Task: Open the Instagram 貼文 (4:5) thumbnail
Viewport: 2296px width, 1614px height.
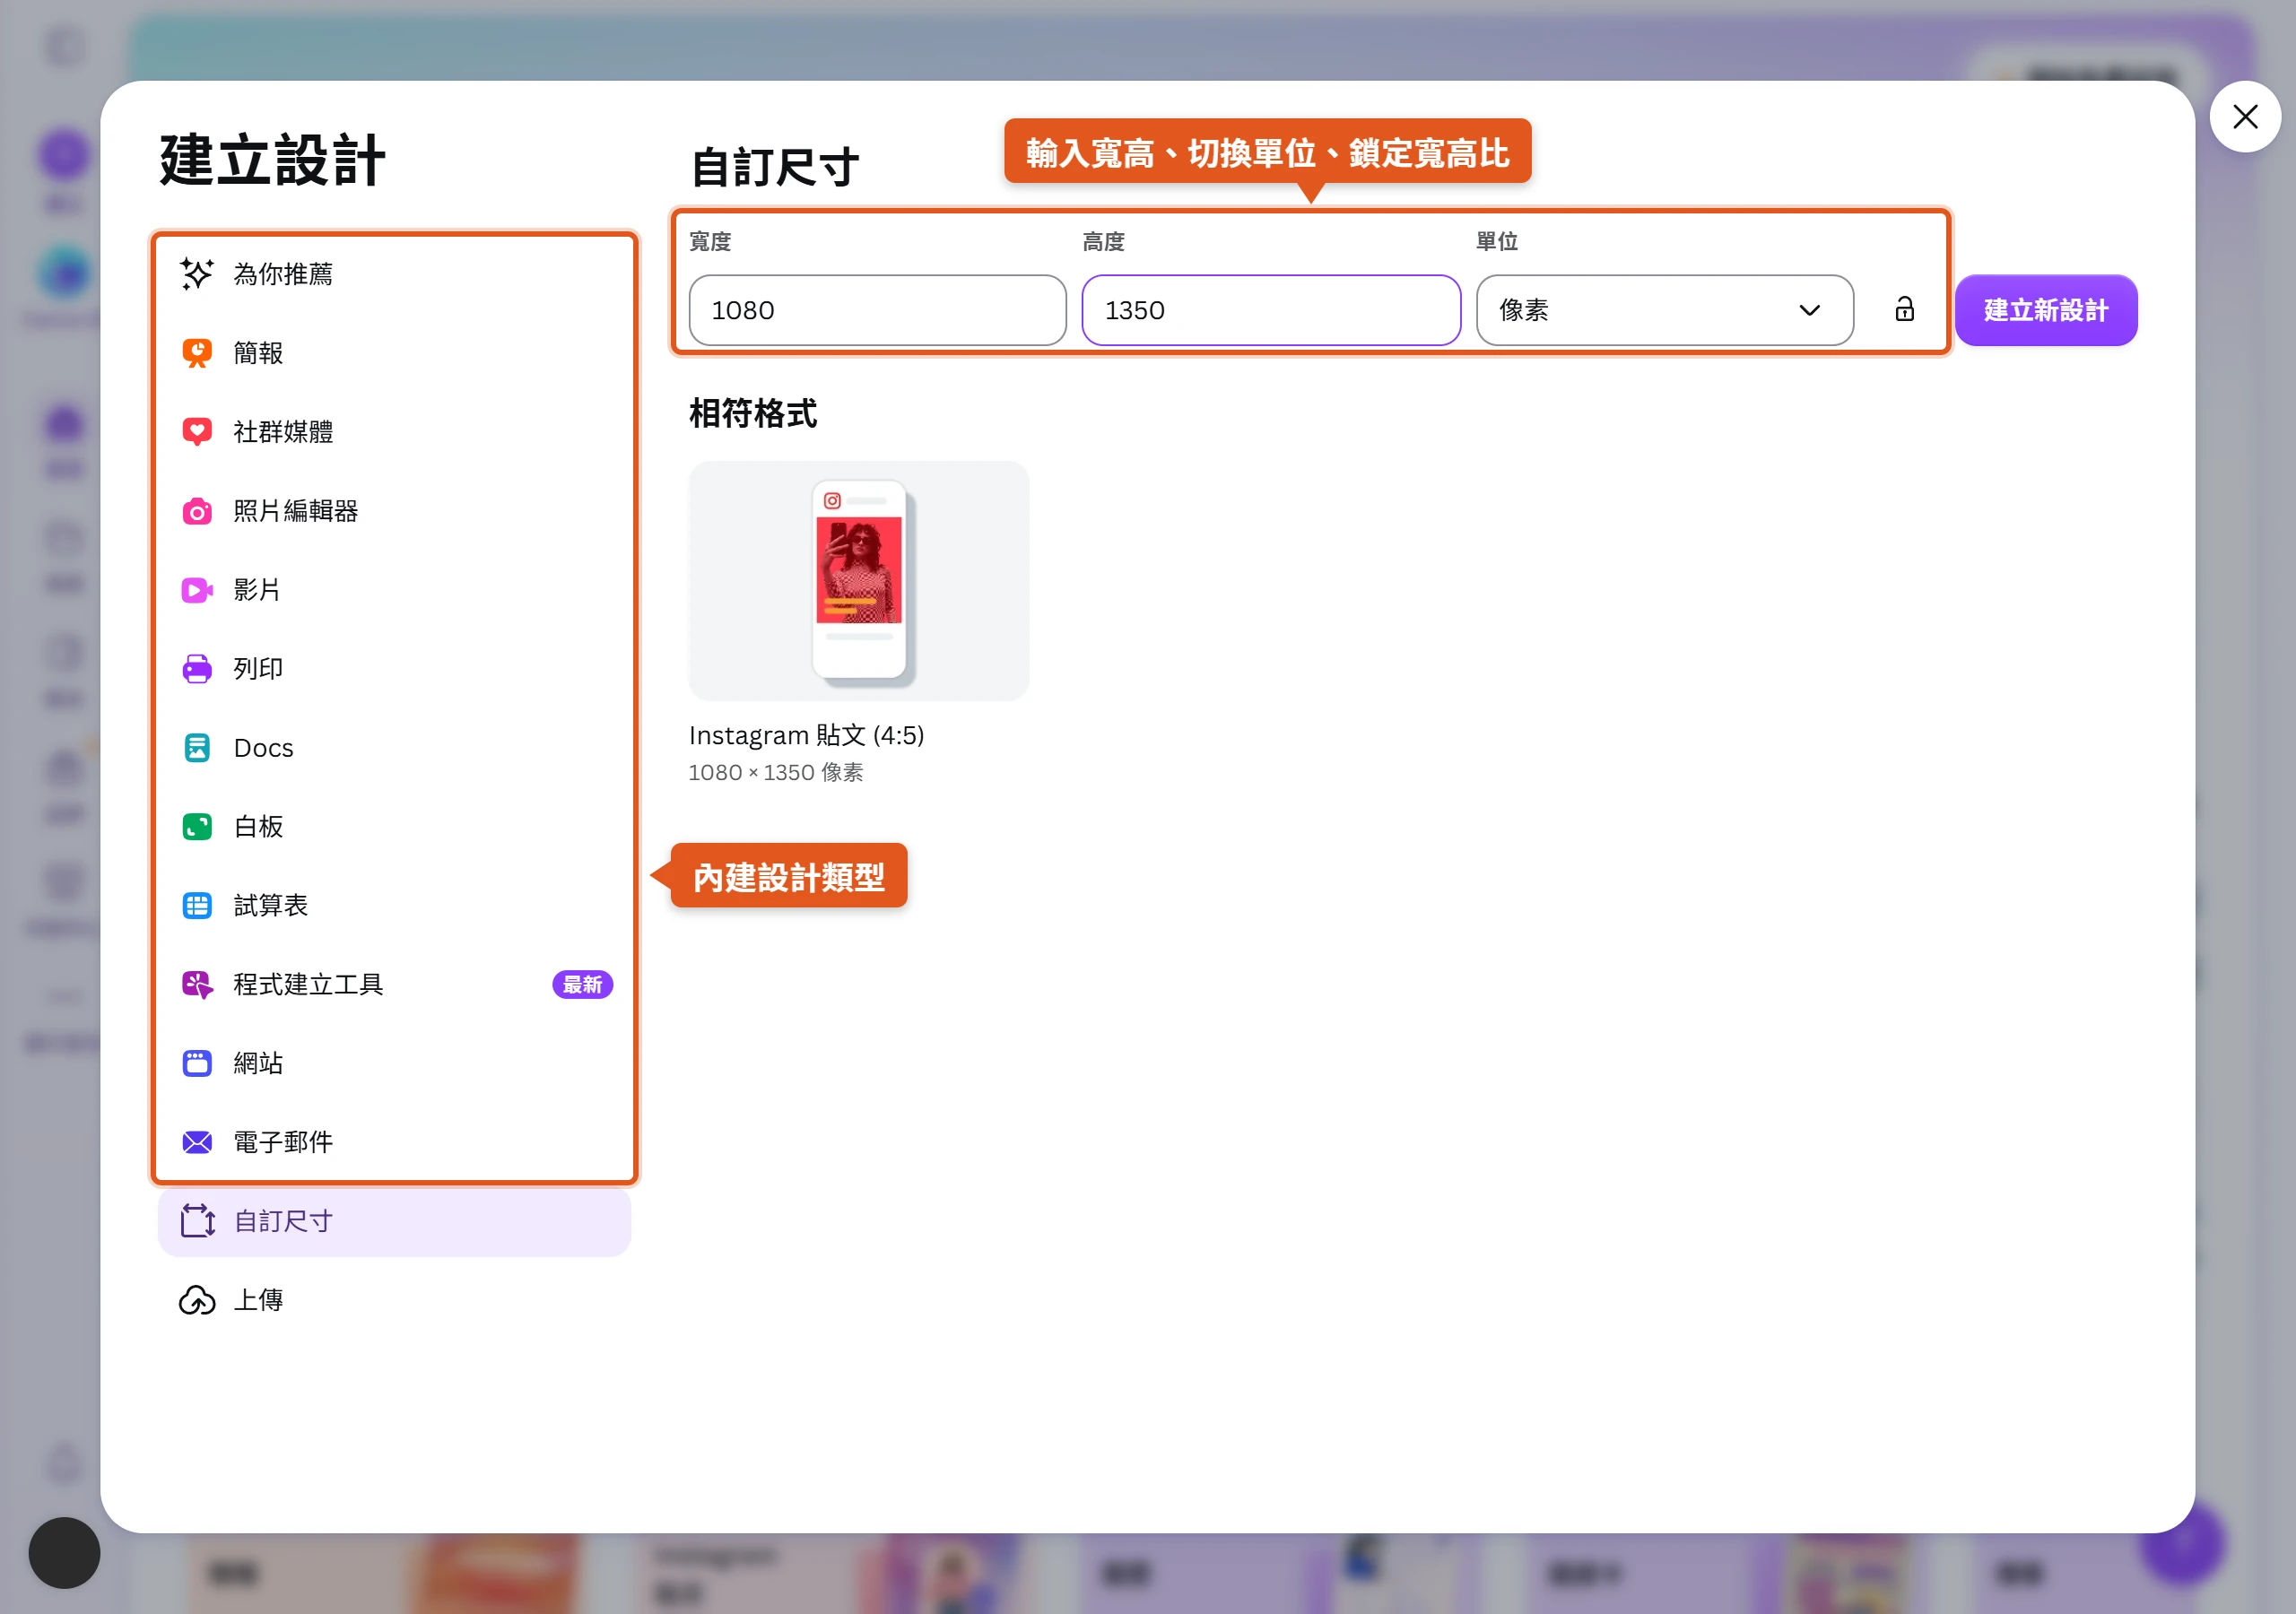Action: coord(858,581)
